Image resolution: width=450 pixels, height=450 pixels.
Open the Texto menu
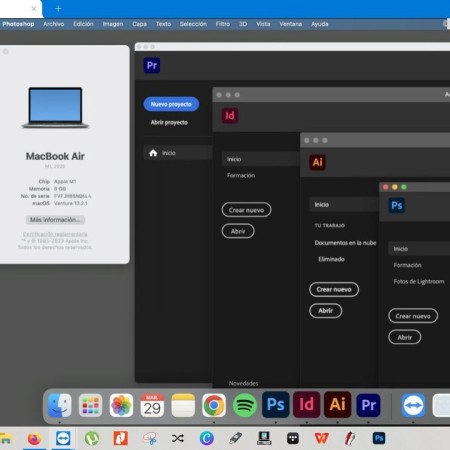pos(163,24)
